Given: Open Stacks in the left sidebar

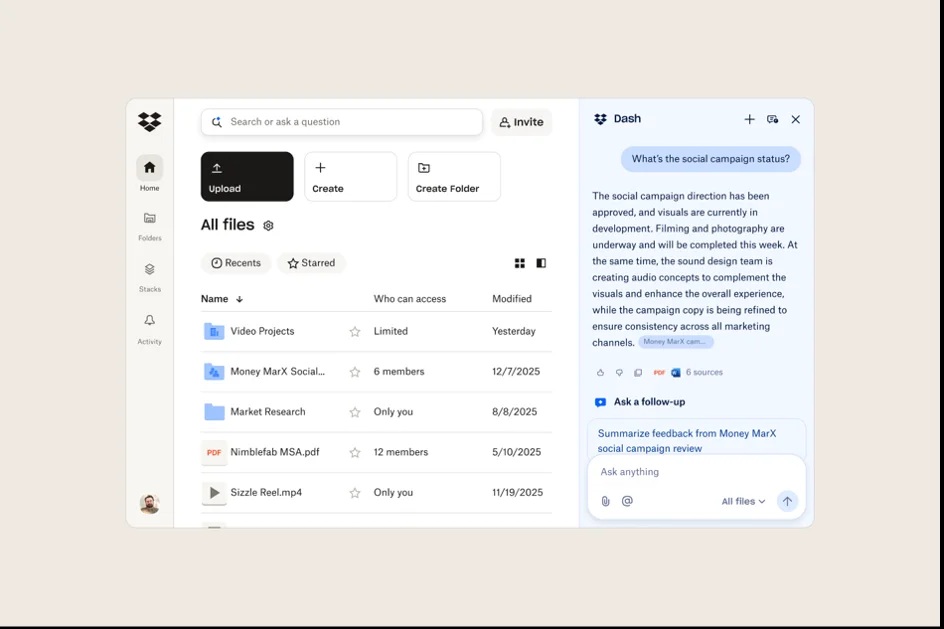Looking at the screenshot, I should tap(149, 270).
